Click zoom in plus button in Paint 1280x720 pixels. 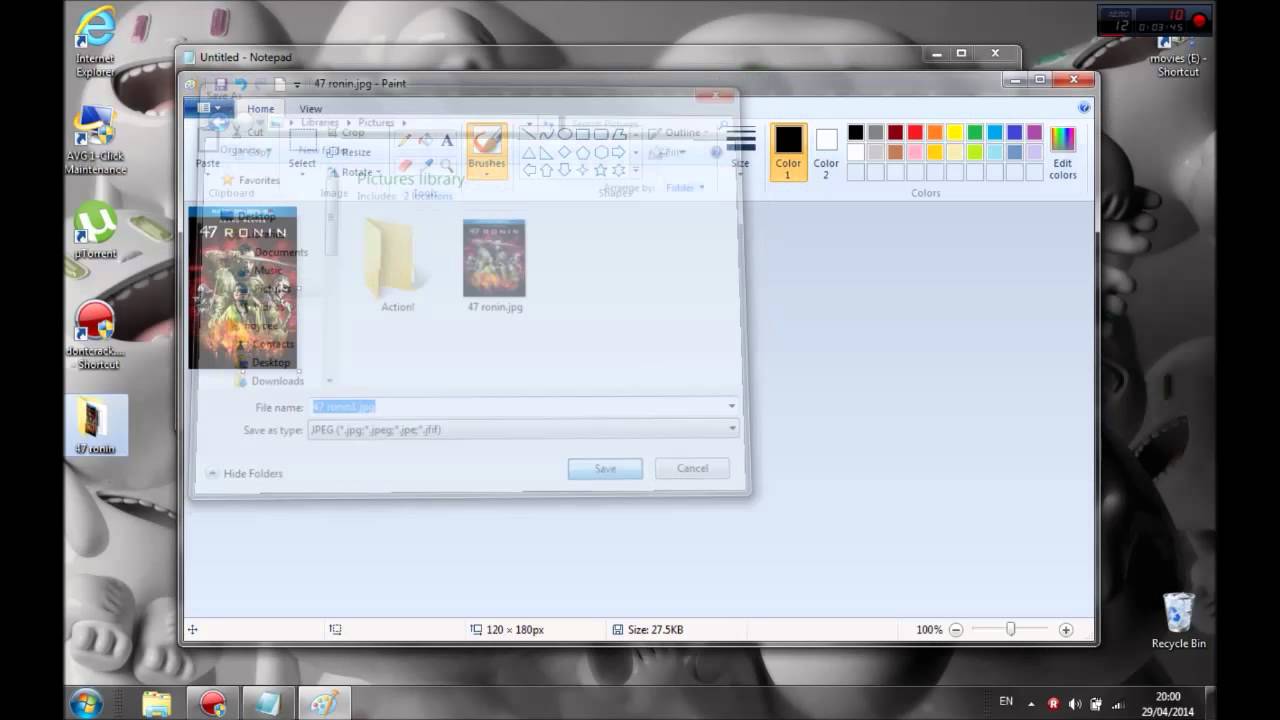tap(1066, 630)
